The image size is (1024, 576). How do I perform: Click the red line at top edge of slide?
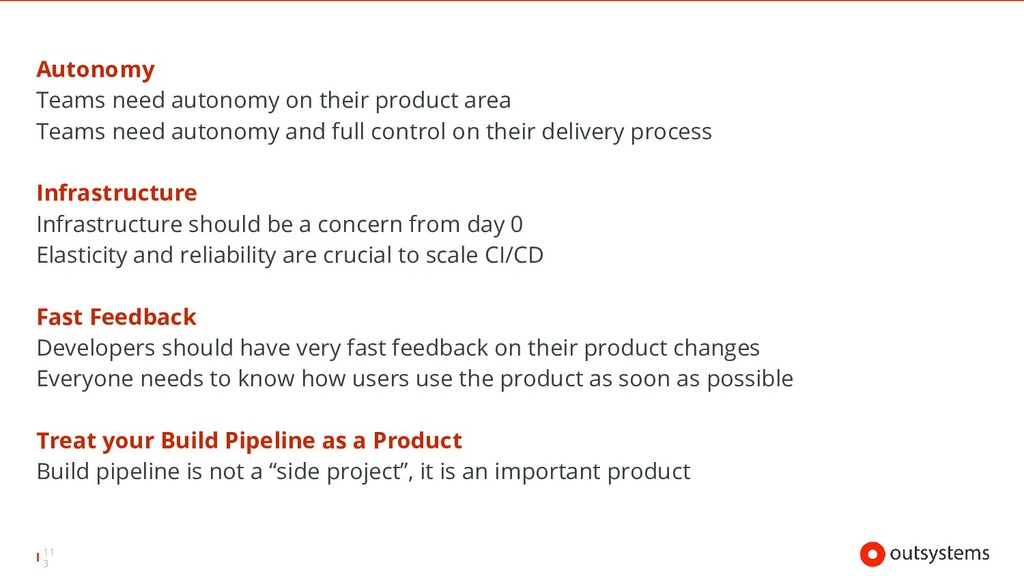point(512,1)
